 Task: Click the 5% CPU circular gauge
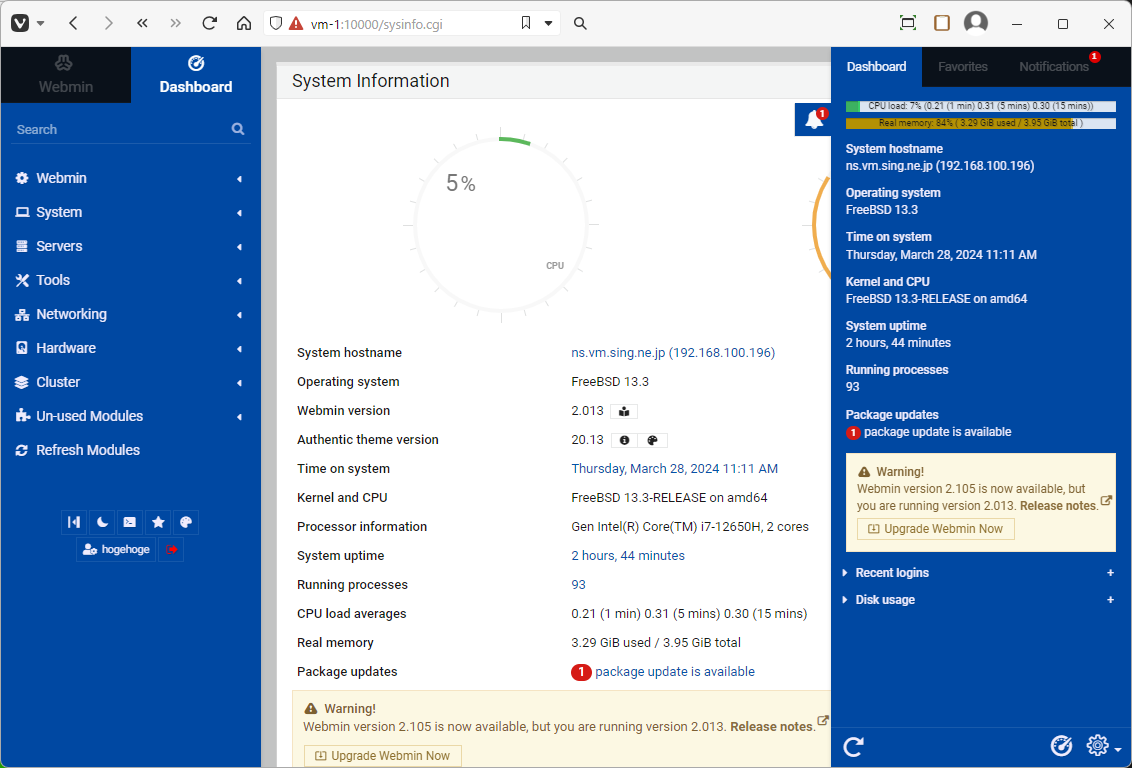coord(501,225)
